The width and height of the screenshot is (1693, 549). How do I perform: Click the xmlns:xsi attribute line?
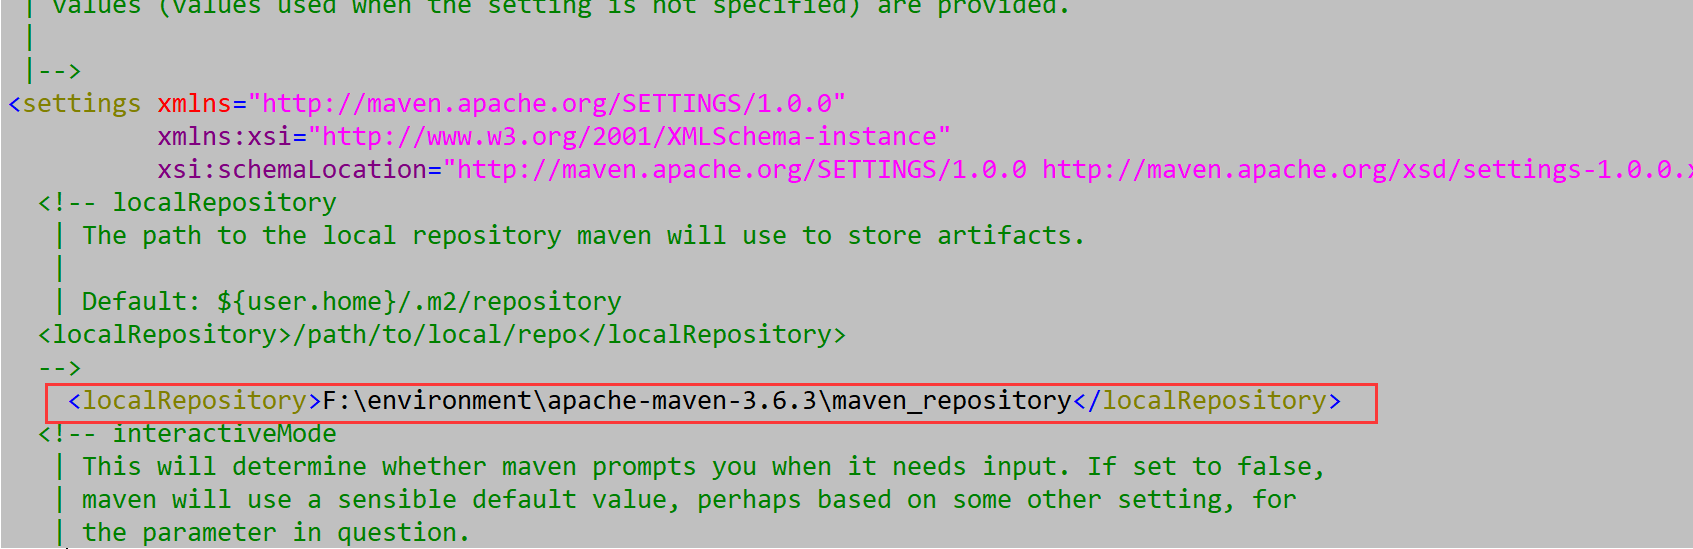pos(554,137)
